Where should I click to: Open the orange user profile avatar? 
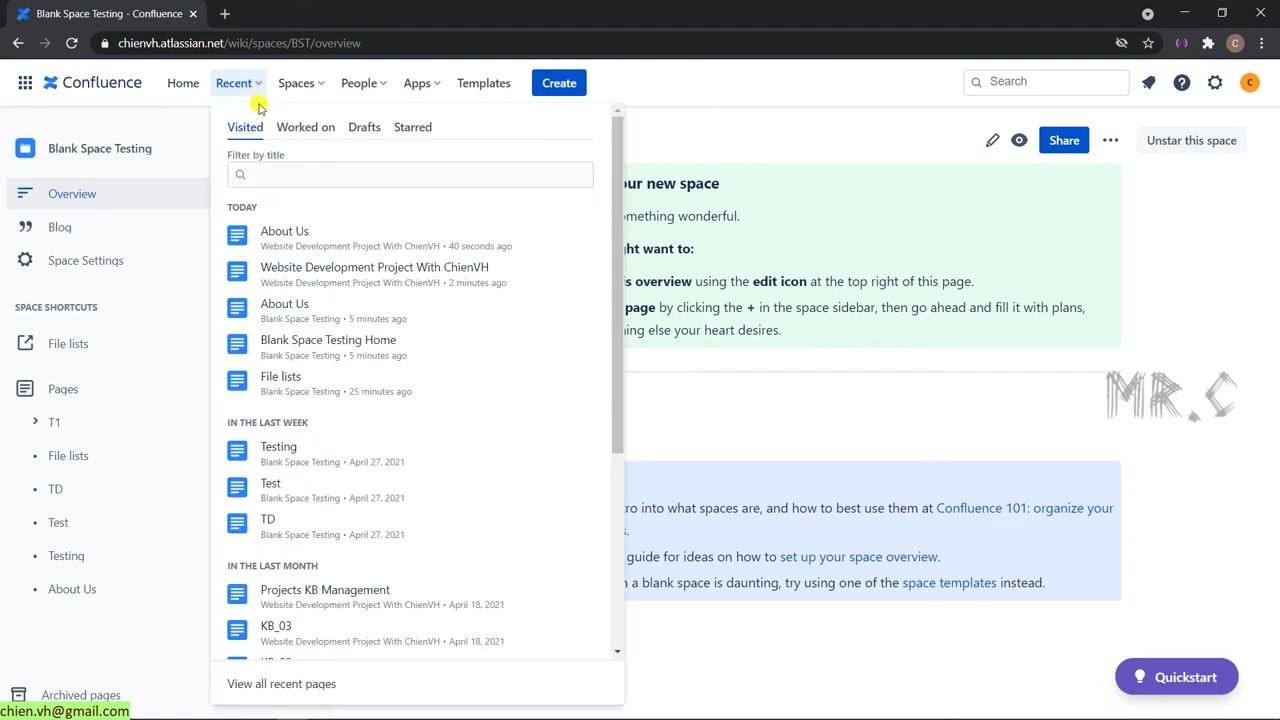click(x=1249, y=83)
